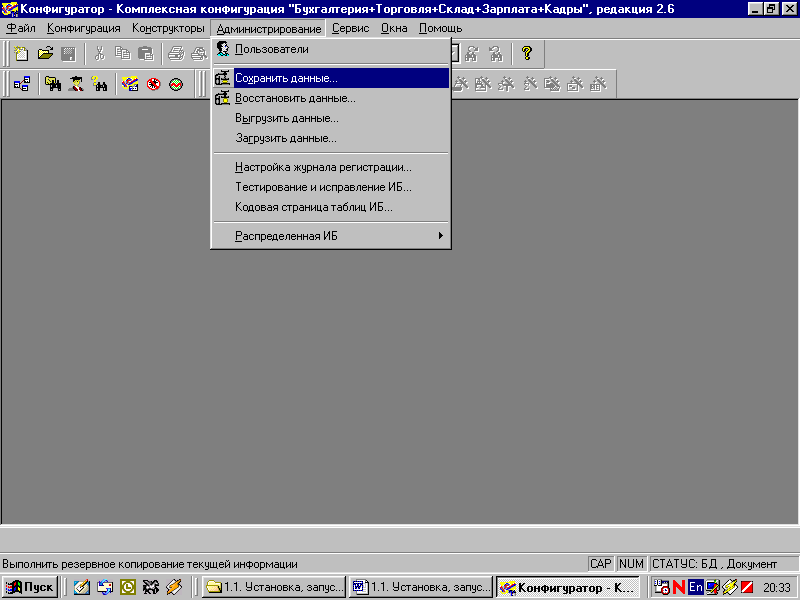
Task: Click the En language indicator
Action: tap(695, 587)
